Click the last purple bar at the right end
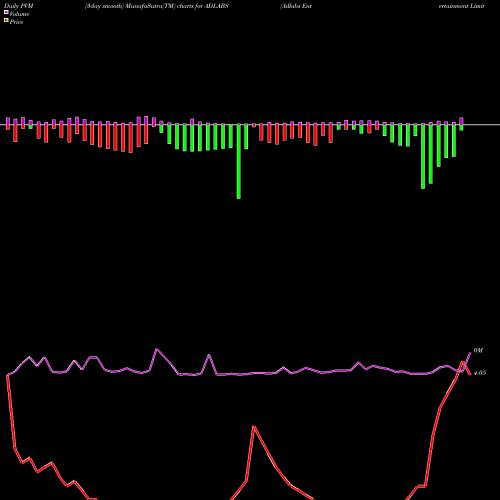 461,121
